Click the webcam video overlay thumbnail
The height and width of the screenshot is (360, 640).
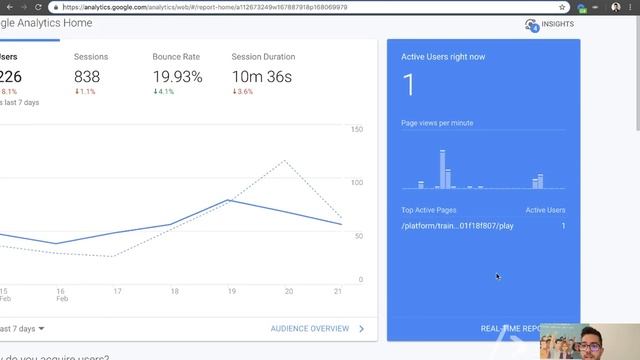click(589, 342)
